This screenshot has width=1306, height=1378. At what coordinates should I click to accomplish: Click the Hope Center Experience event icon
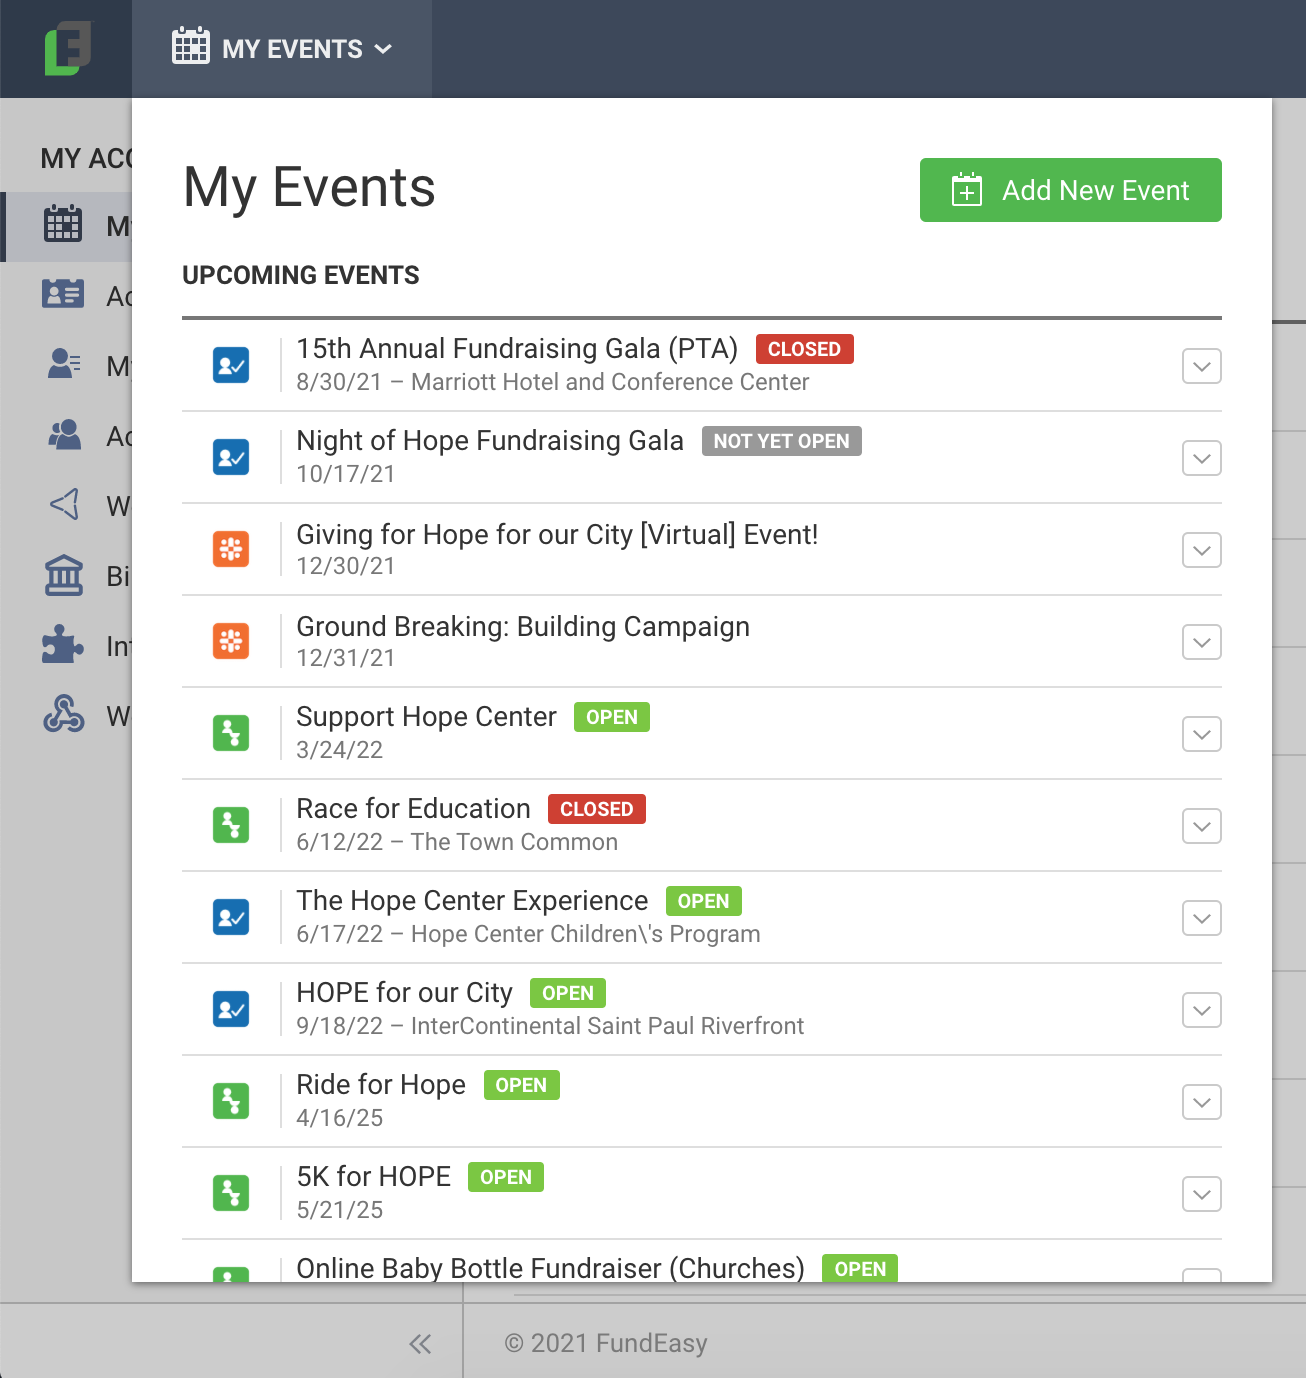(x=231, y=917)
